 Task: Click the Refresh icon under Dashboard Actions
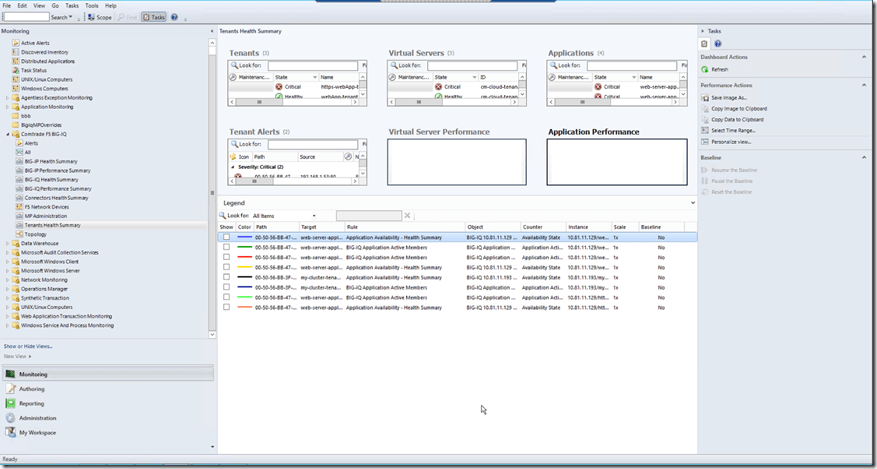click(704, 69)
